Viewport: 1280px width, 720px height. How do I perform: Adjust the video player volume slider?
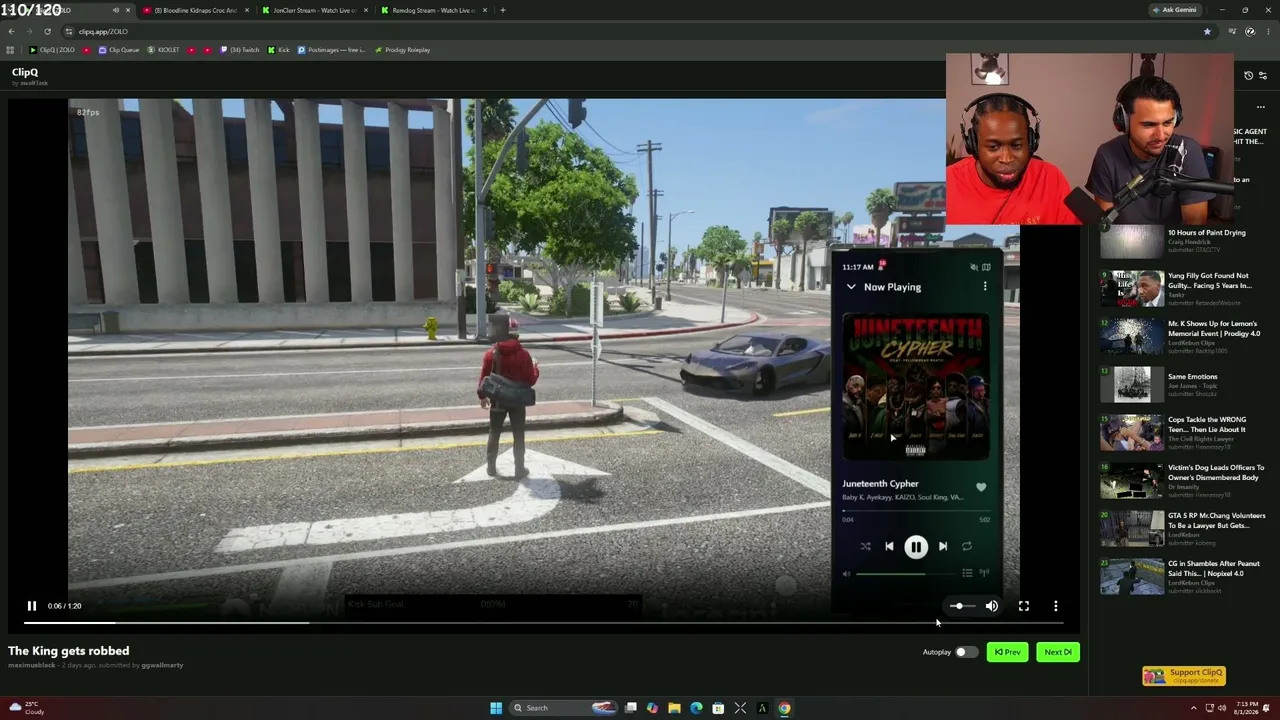pyautogui.click(x=961, y=606)
